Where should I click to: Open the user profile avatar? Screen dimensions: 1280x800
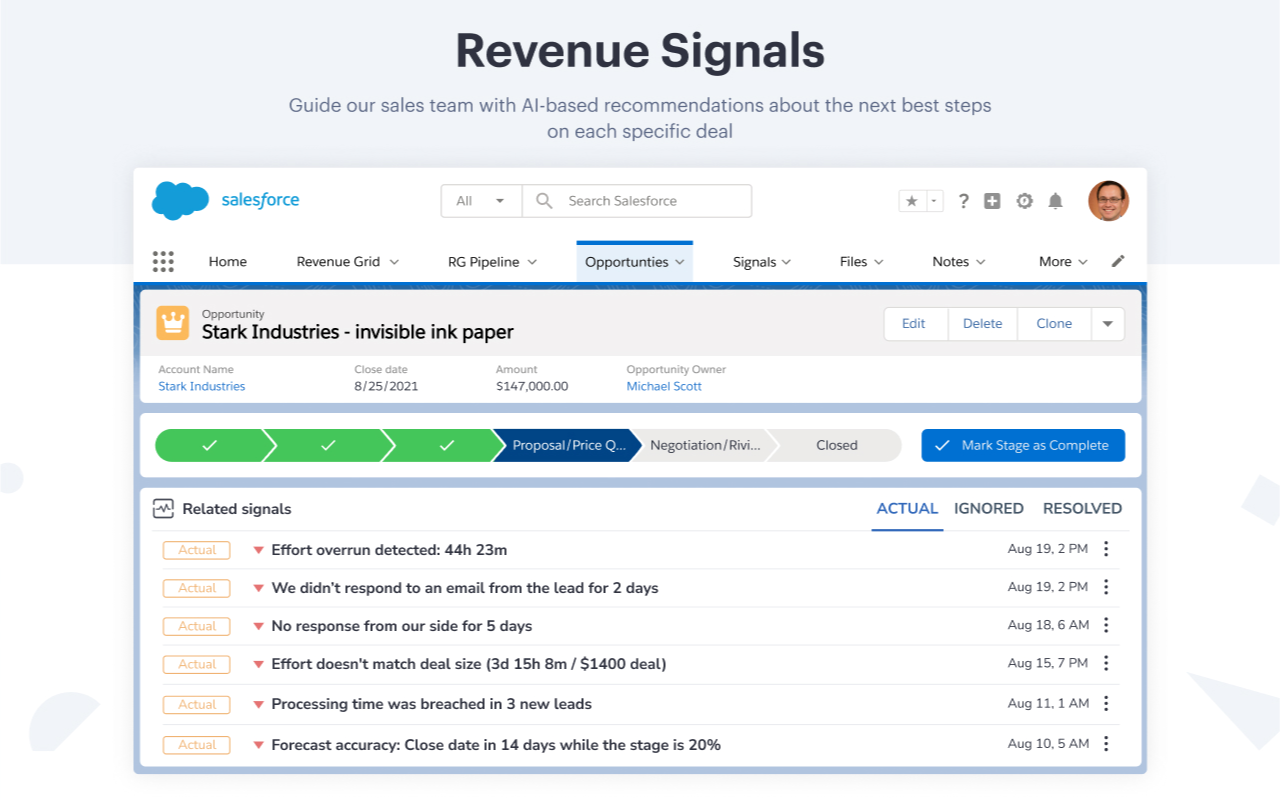1108,201
